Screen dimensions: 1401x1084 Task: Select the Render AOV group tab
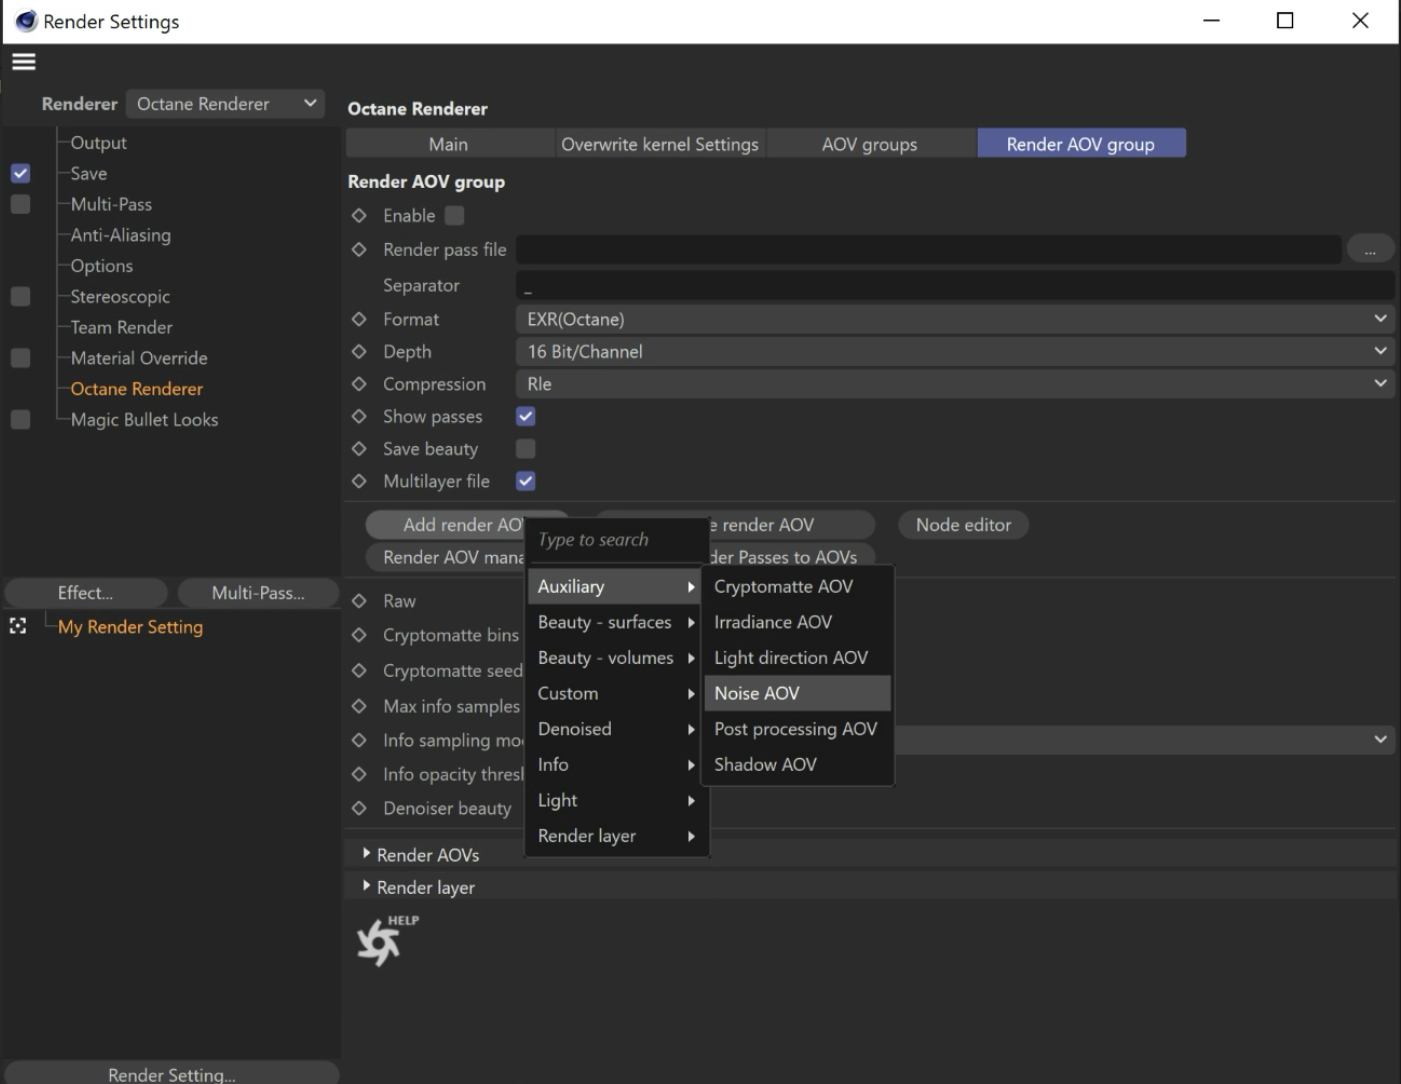pos(1081,144)
